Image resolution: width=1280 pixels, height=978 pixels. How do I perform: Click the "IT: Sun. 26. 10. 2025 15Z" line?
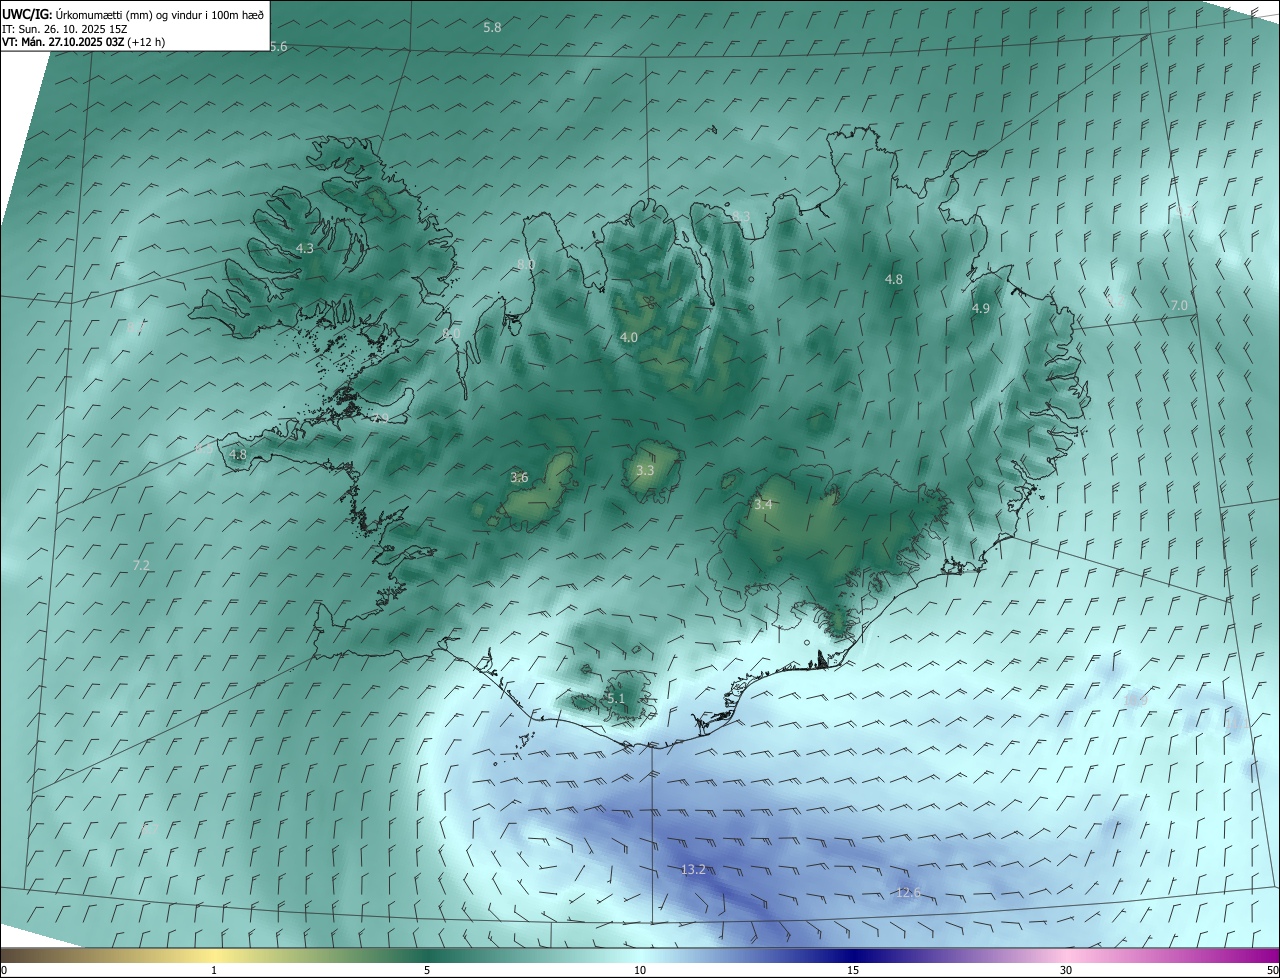pyautogui.click(x=64, y=29)
